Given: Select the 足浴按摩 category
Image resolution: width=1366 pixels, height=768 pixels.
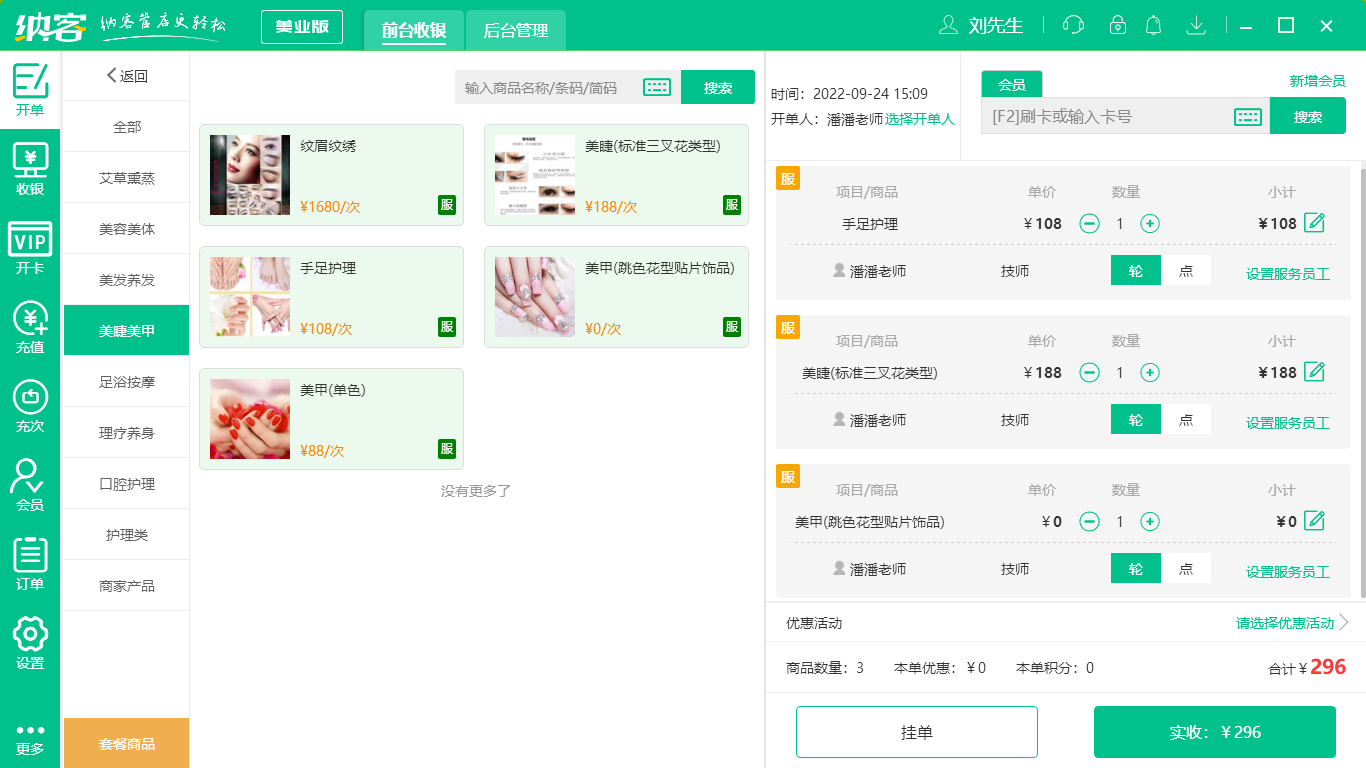Looking at the screenshot, I should pyautogui.click(x=126, y=381).
